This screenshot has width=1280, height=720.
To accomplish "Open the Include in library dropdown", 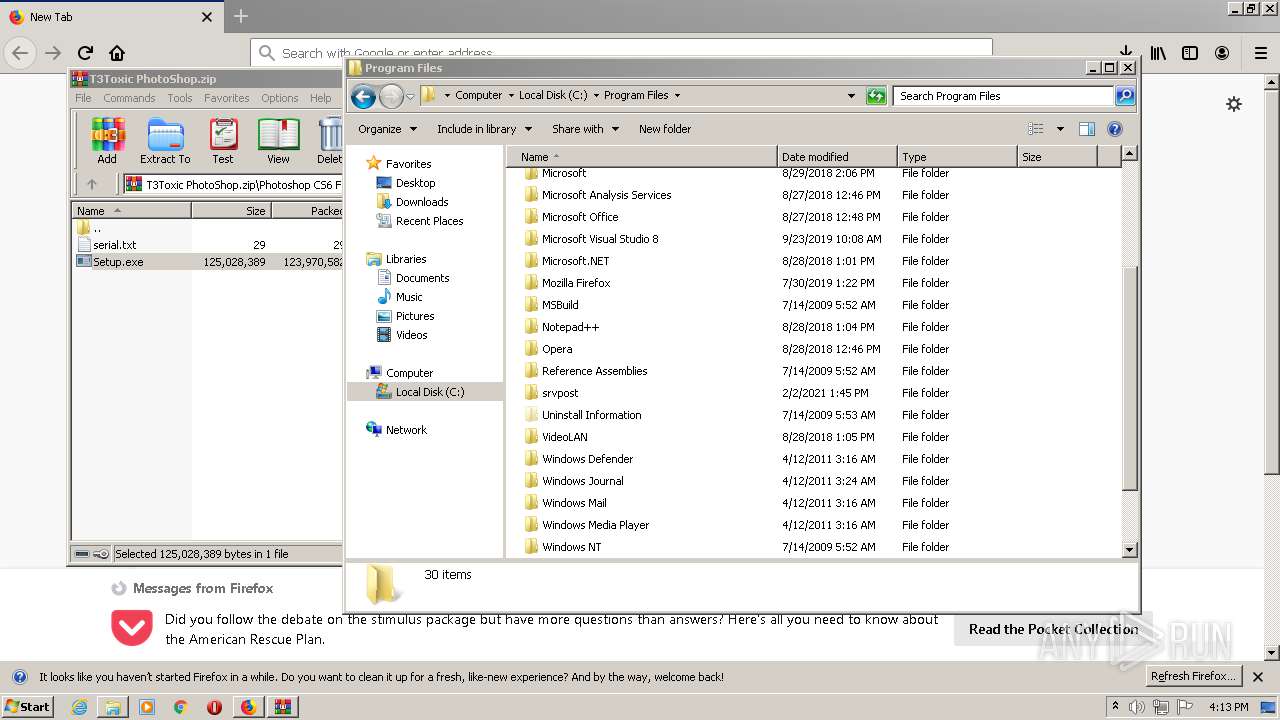I will click(x=484, y=129).
